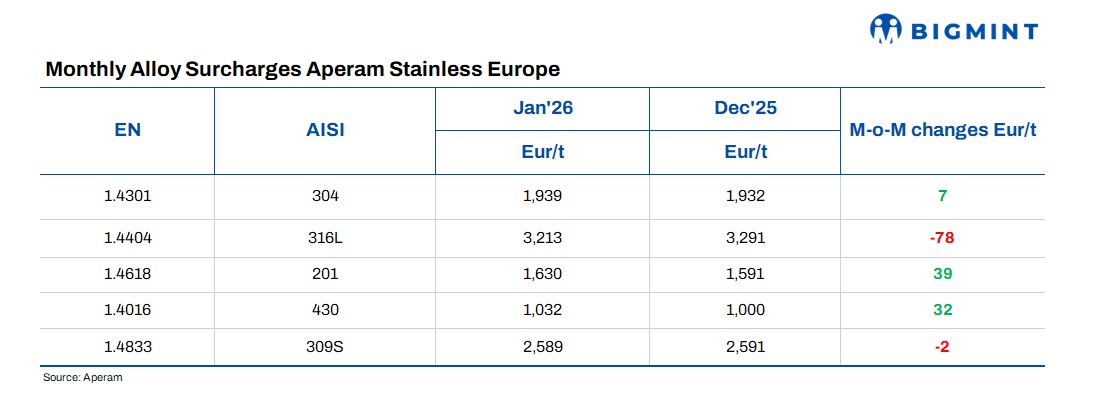Image resolution: width=1098 pixels, height=406 pixels.
Task: Click the AISI column header
Action: pos(325,131)
